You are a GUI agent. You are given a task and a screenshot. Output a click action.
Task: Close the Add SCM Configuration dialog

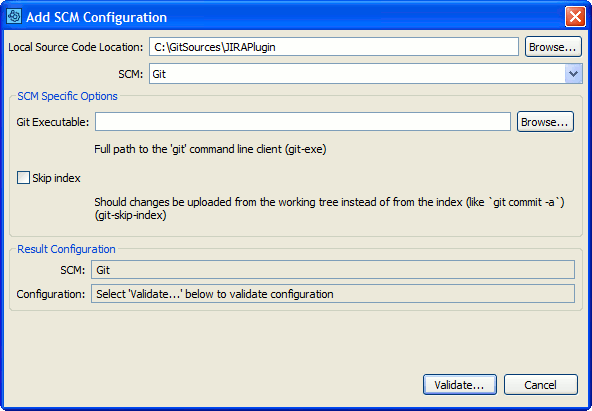(x=575, y=17)
